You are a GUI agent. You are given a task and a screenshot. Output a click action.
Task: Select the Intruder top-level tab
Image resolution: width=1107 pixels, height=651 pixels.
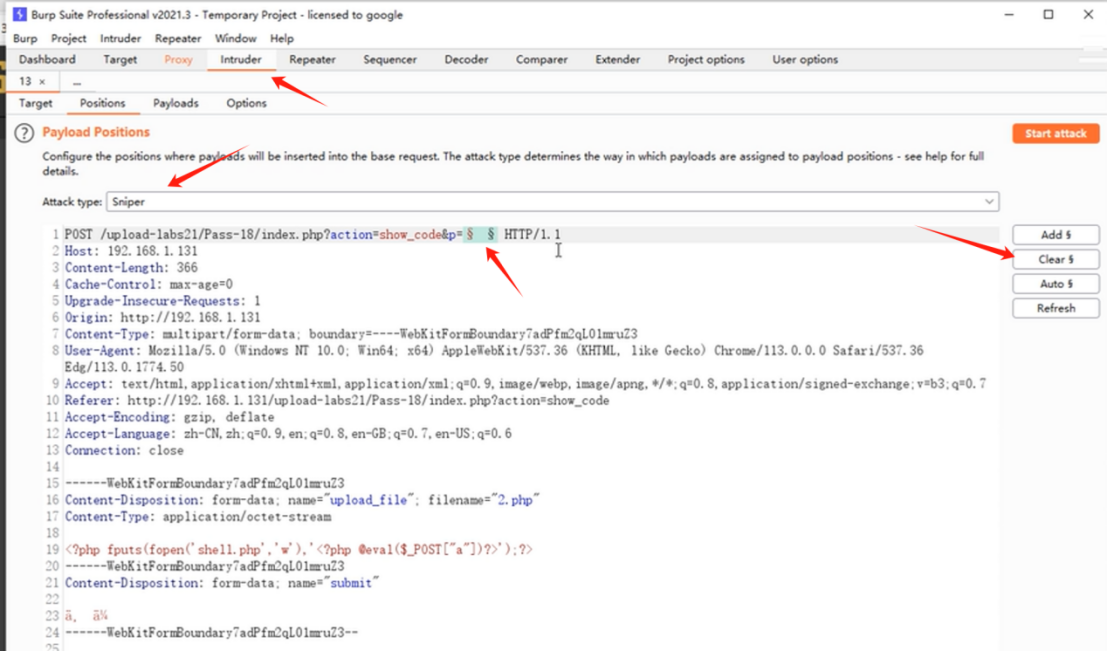[241, 59]
